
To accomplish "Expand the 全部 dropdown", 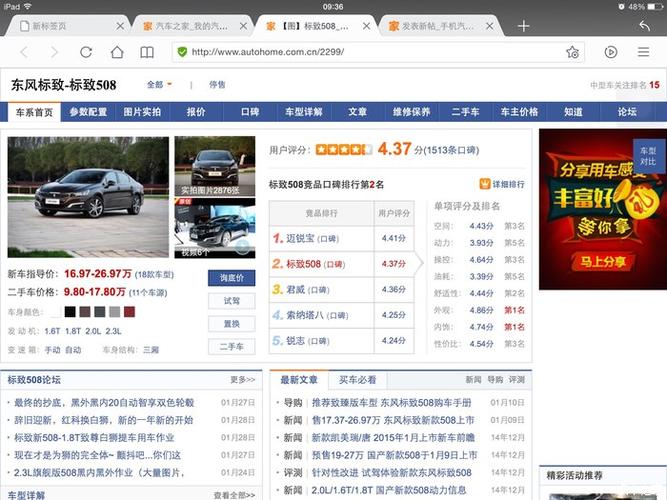I will (160, 84).
